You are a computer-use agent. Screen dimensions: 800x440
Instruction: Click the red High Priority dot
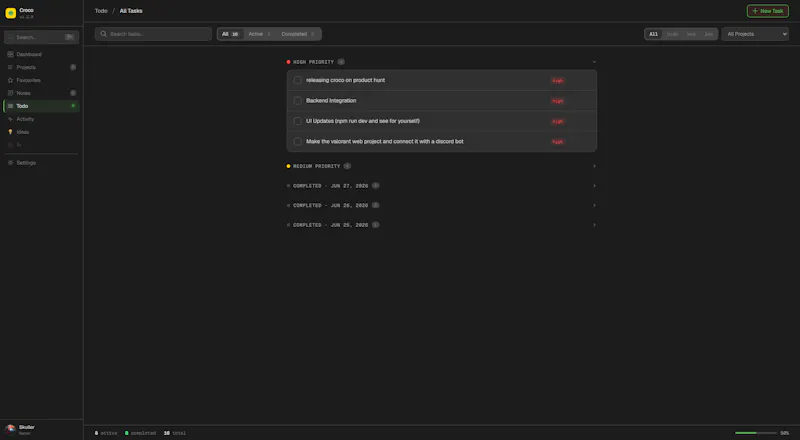288,62
